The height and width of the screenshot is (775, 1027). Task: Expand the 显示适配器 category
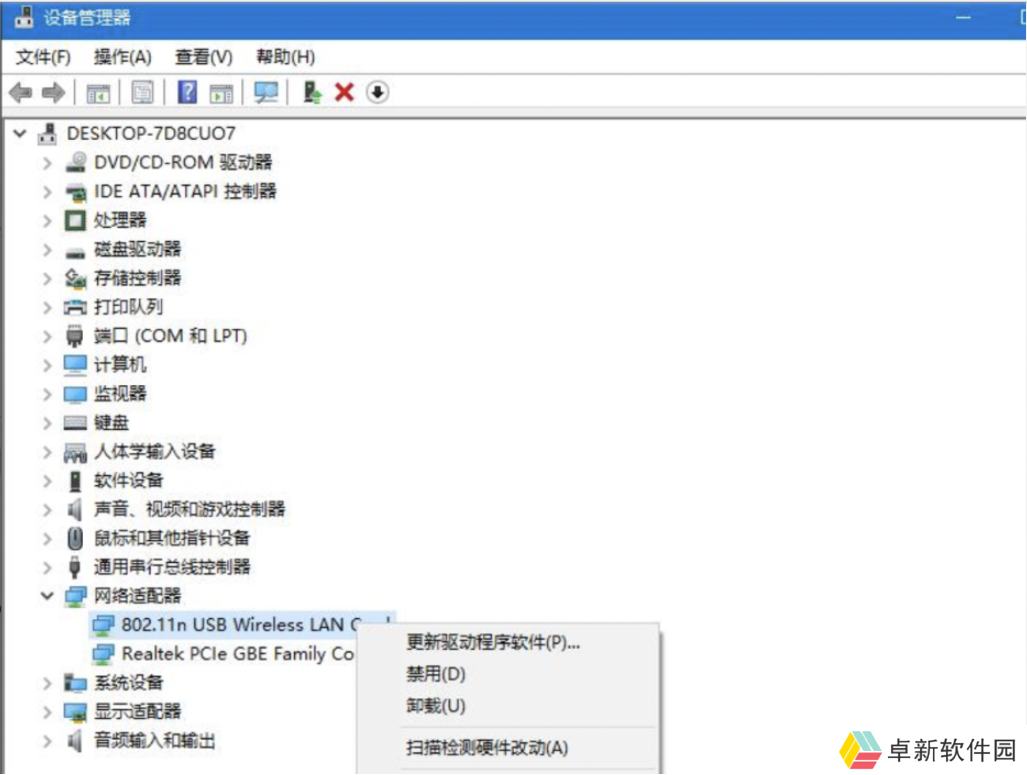47,711
